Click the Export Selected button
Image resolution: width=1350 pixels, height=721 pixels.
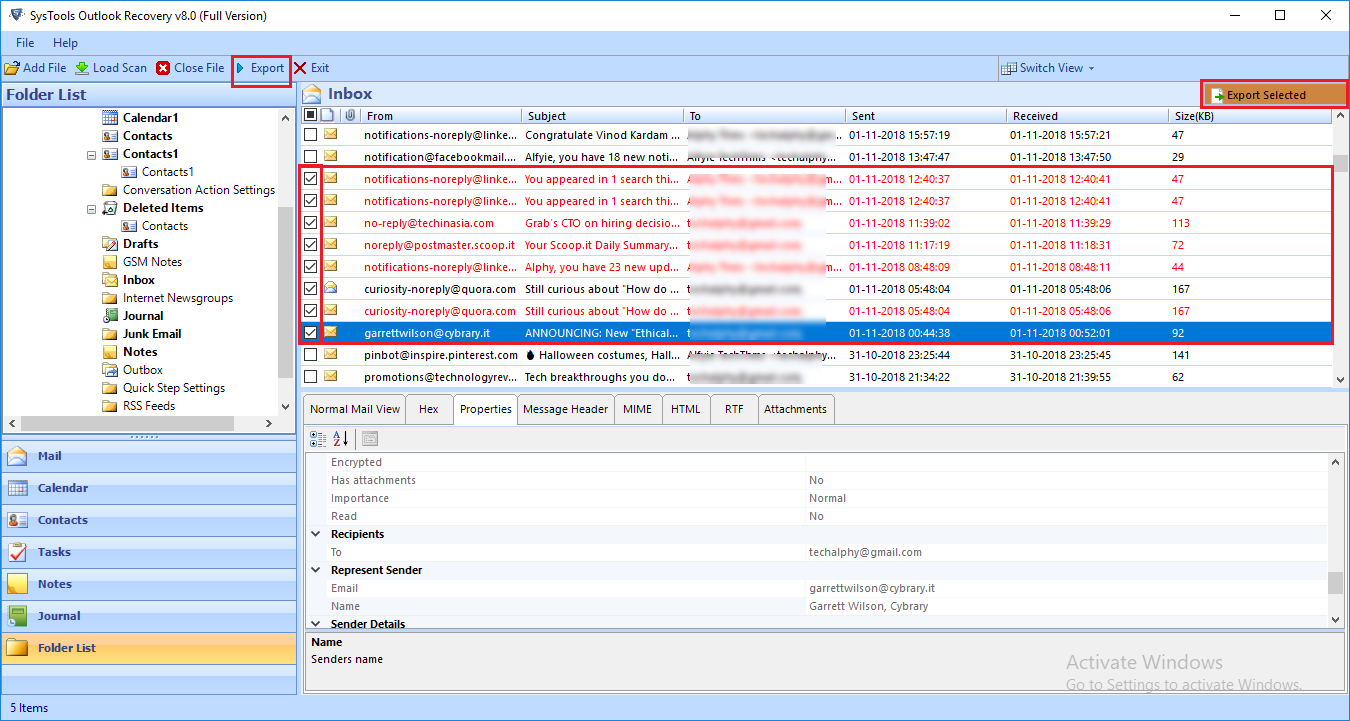1275,95
